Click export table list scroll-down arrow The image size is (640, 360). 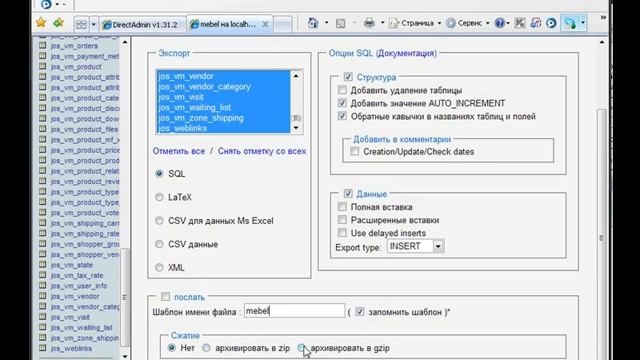pyautogui.click(x=296, y=128)
